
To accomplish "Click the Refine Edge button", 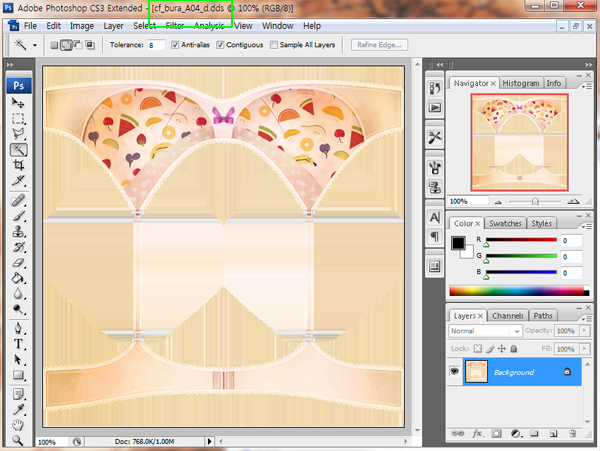I will click(379, 45).
